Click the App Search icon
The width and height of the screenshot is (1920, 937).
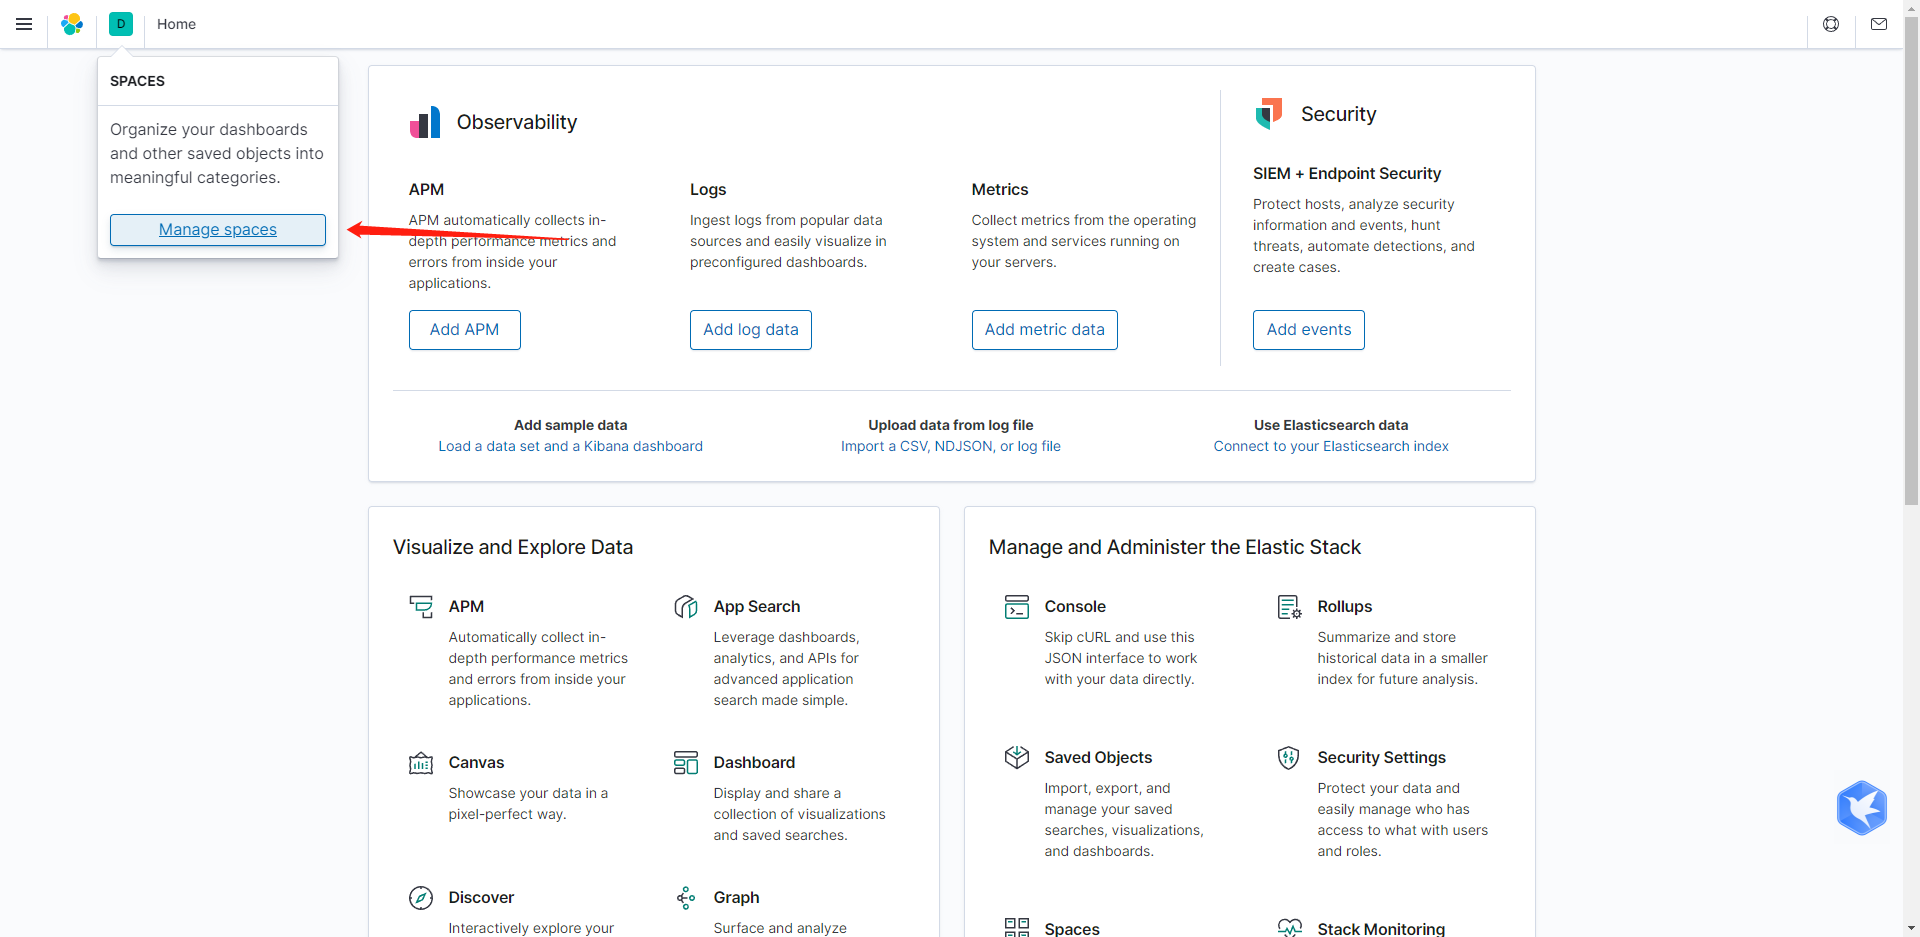[x=686, y=606]
